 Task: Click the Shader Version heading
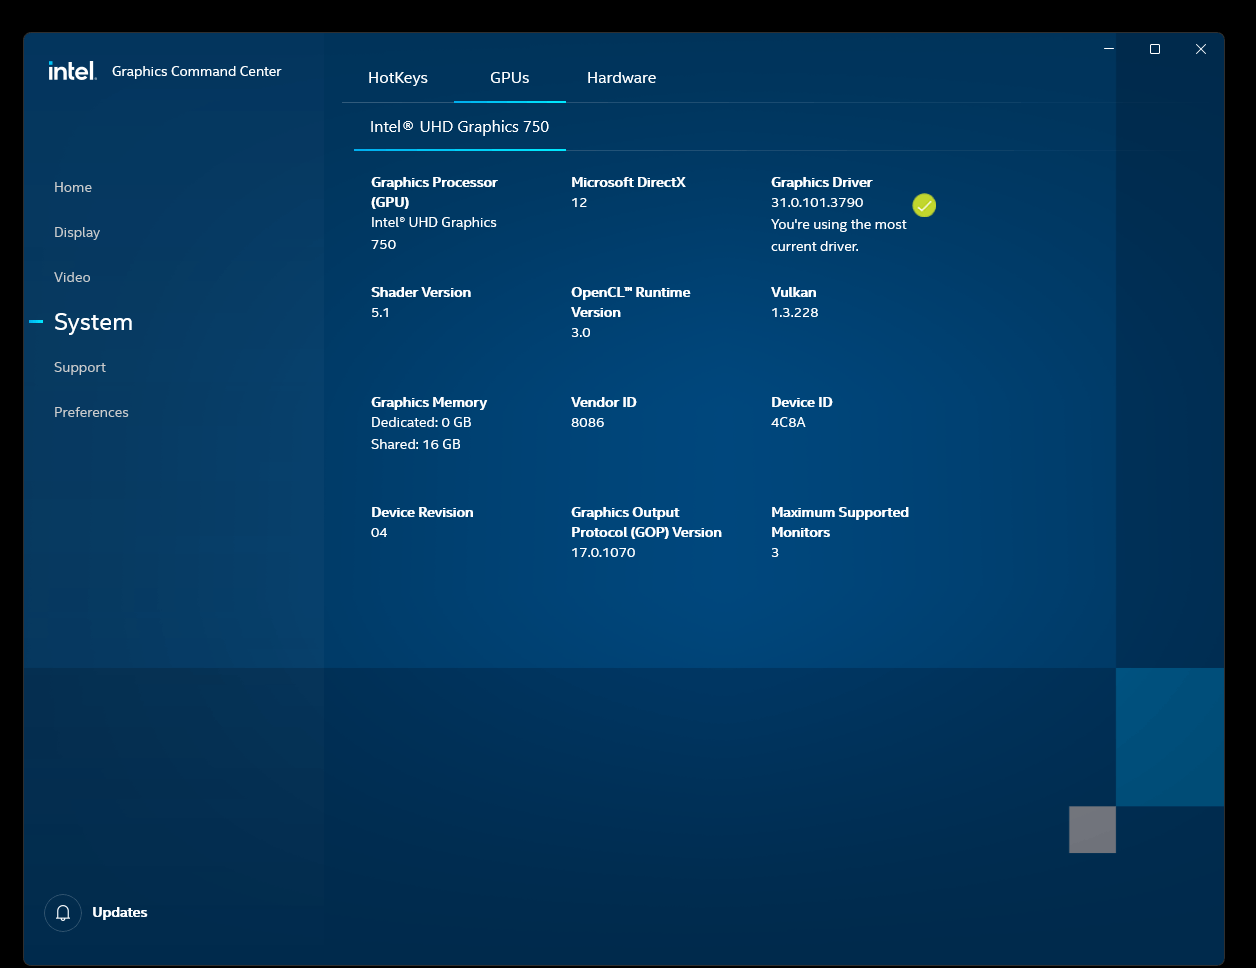pyautogui.click(x=421, y=292)
